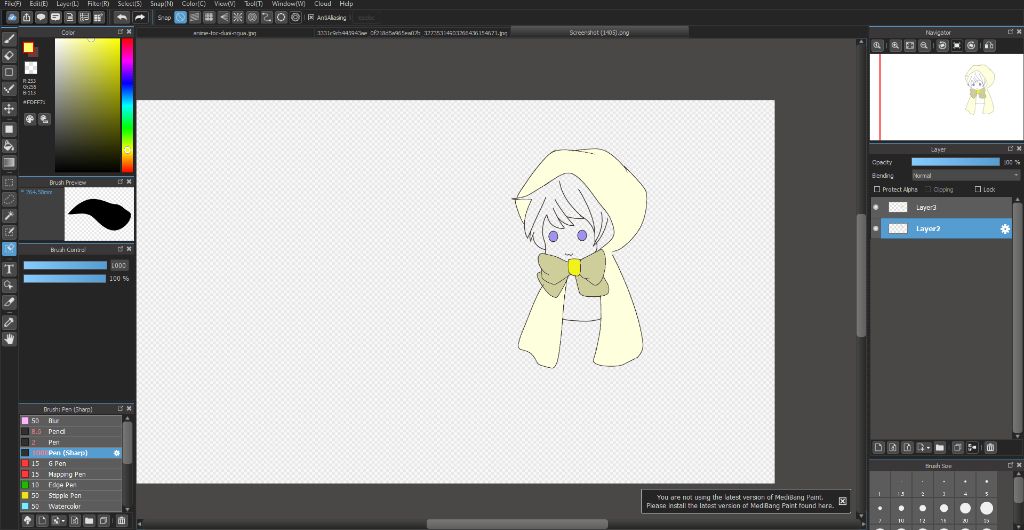Select Layer3 in the layer list
Screen dimensions: 1024x530
tap(941, 207)
